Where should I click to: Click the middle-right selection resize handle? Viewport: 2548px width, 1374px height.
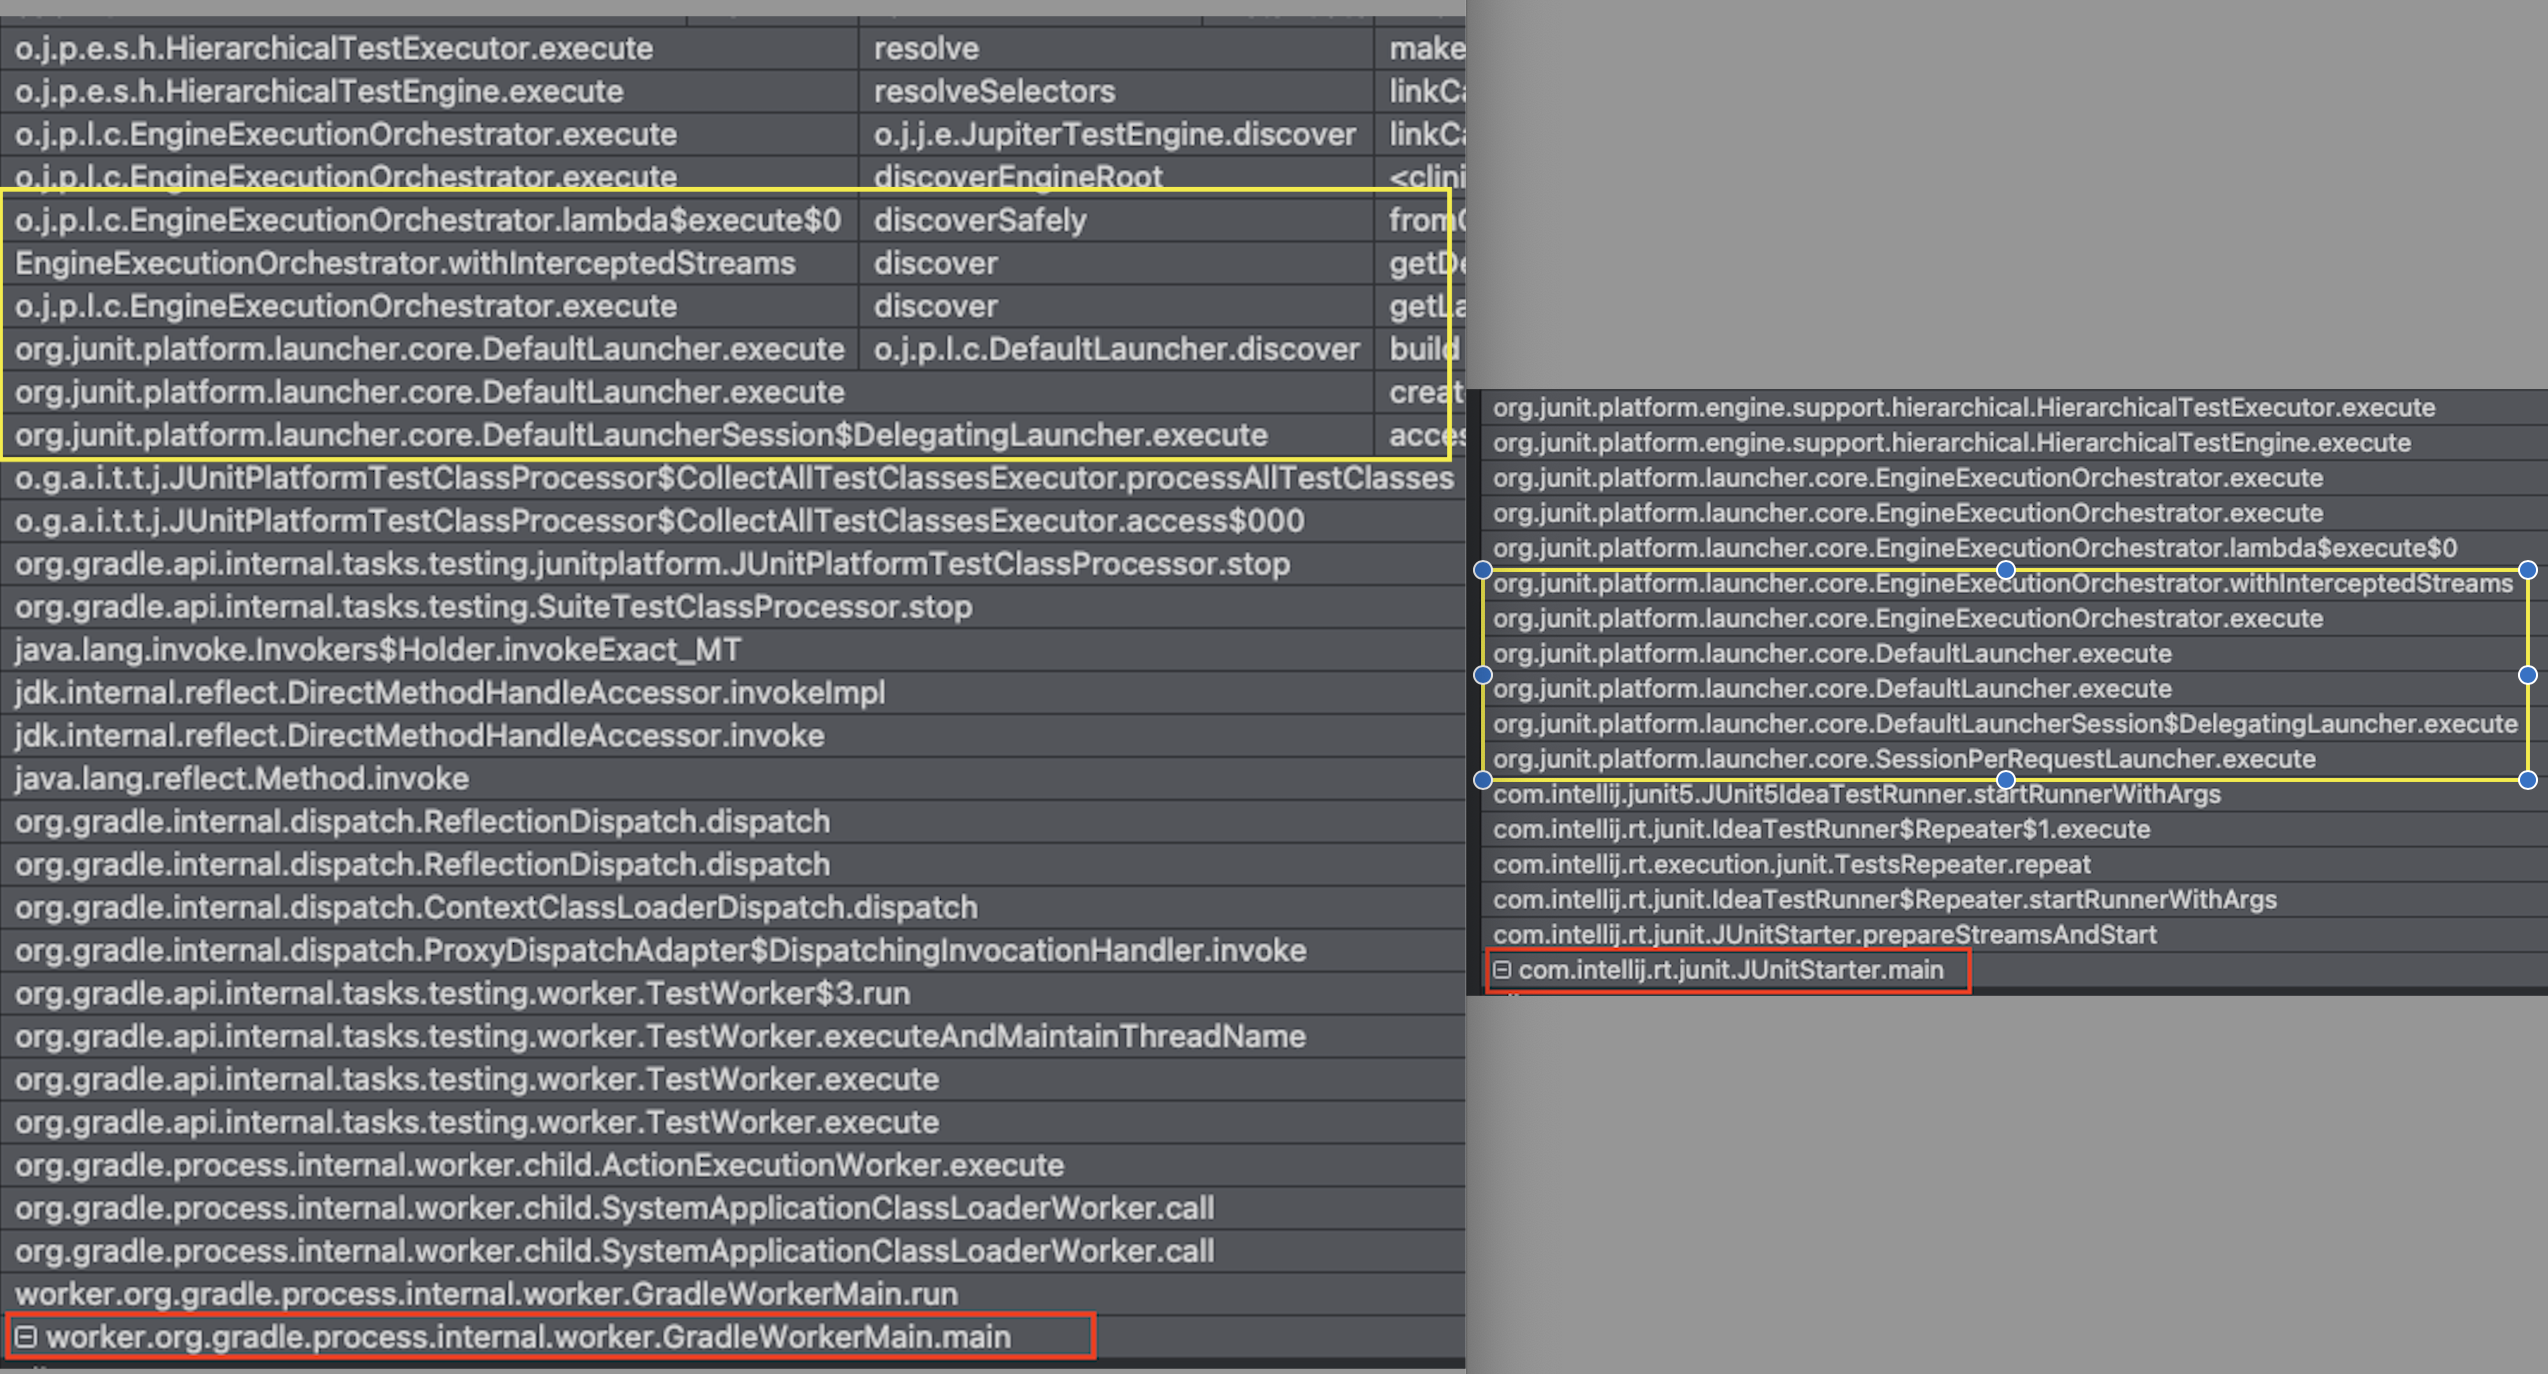coord(2527,675)
